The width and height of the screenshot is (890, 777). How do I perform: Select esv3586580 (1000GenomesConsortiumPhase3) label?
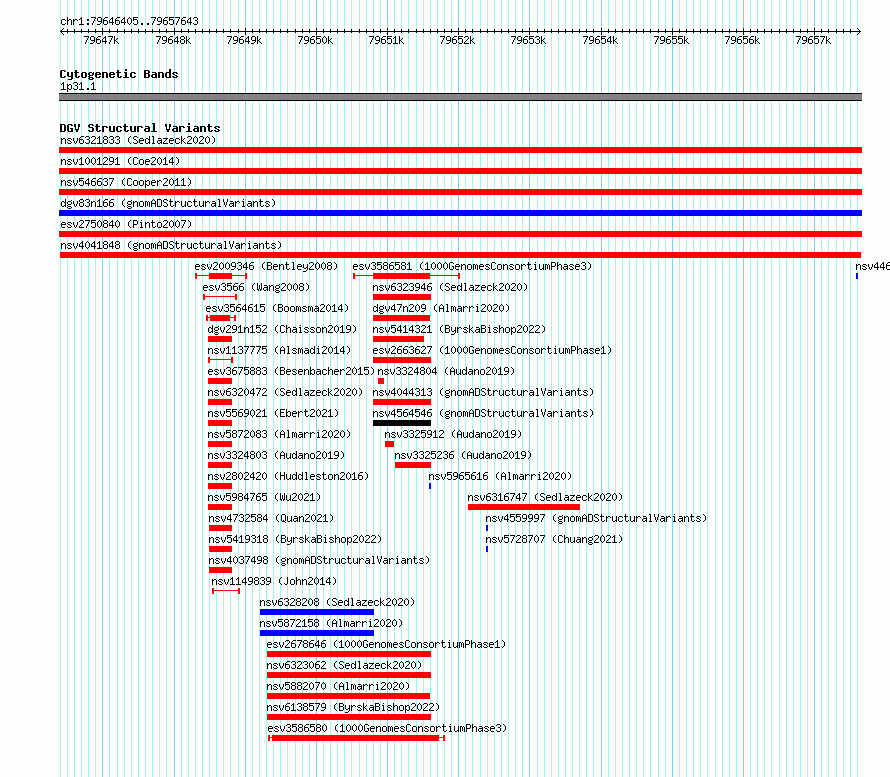(x=387, y=728)
